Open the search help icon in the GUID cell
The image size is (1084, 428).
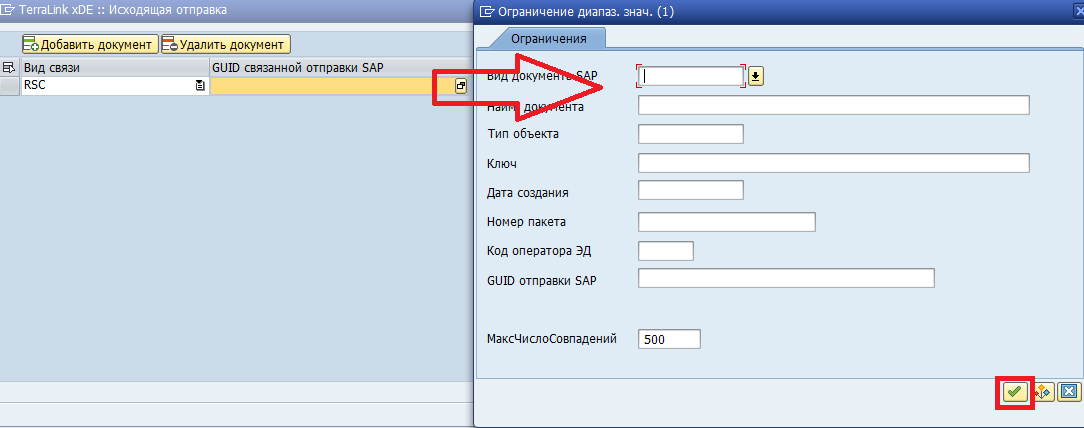point(460,87)
